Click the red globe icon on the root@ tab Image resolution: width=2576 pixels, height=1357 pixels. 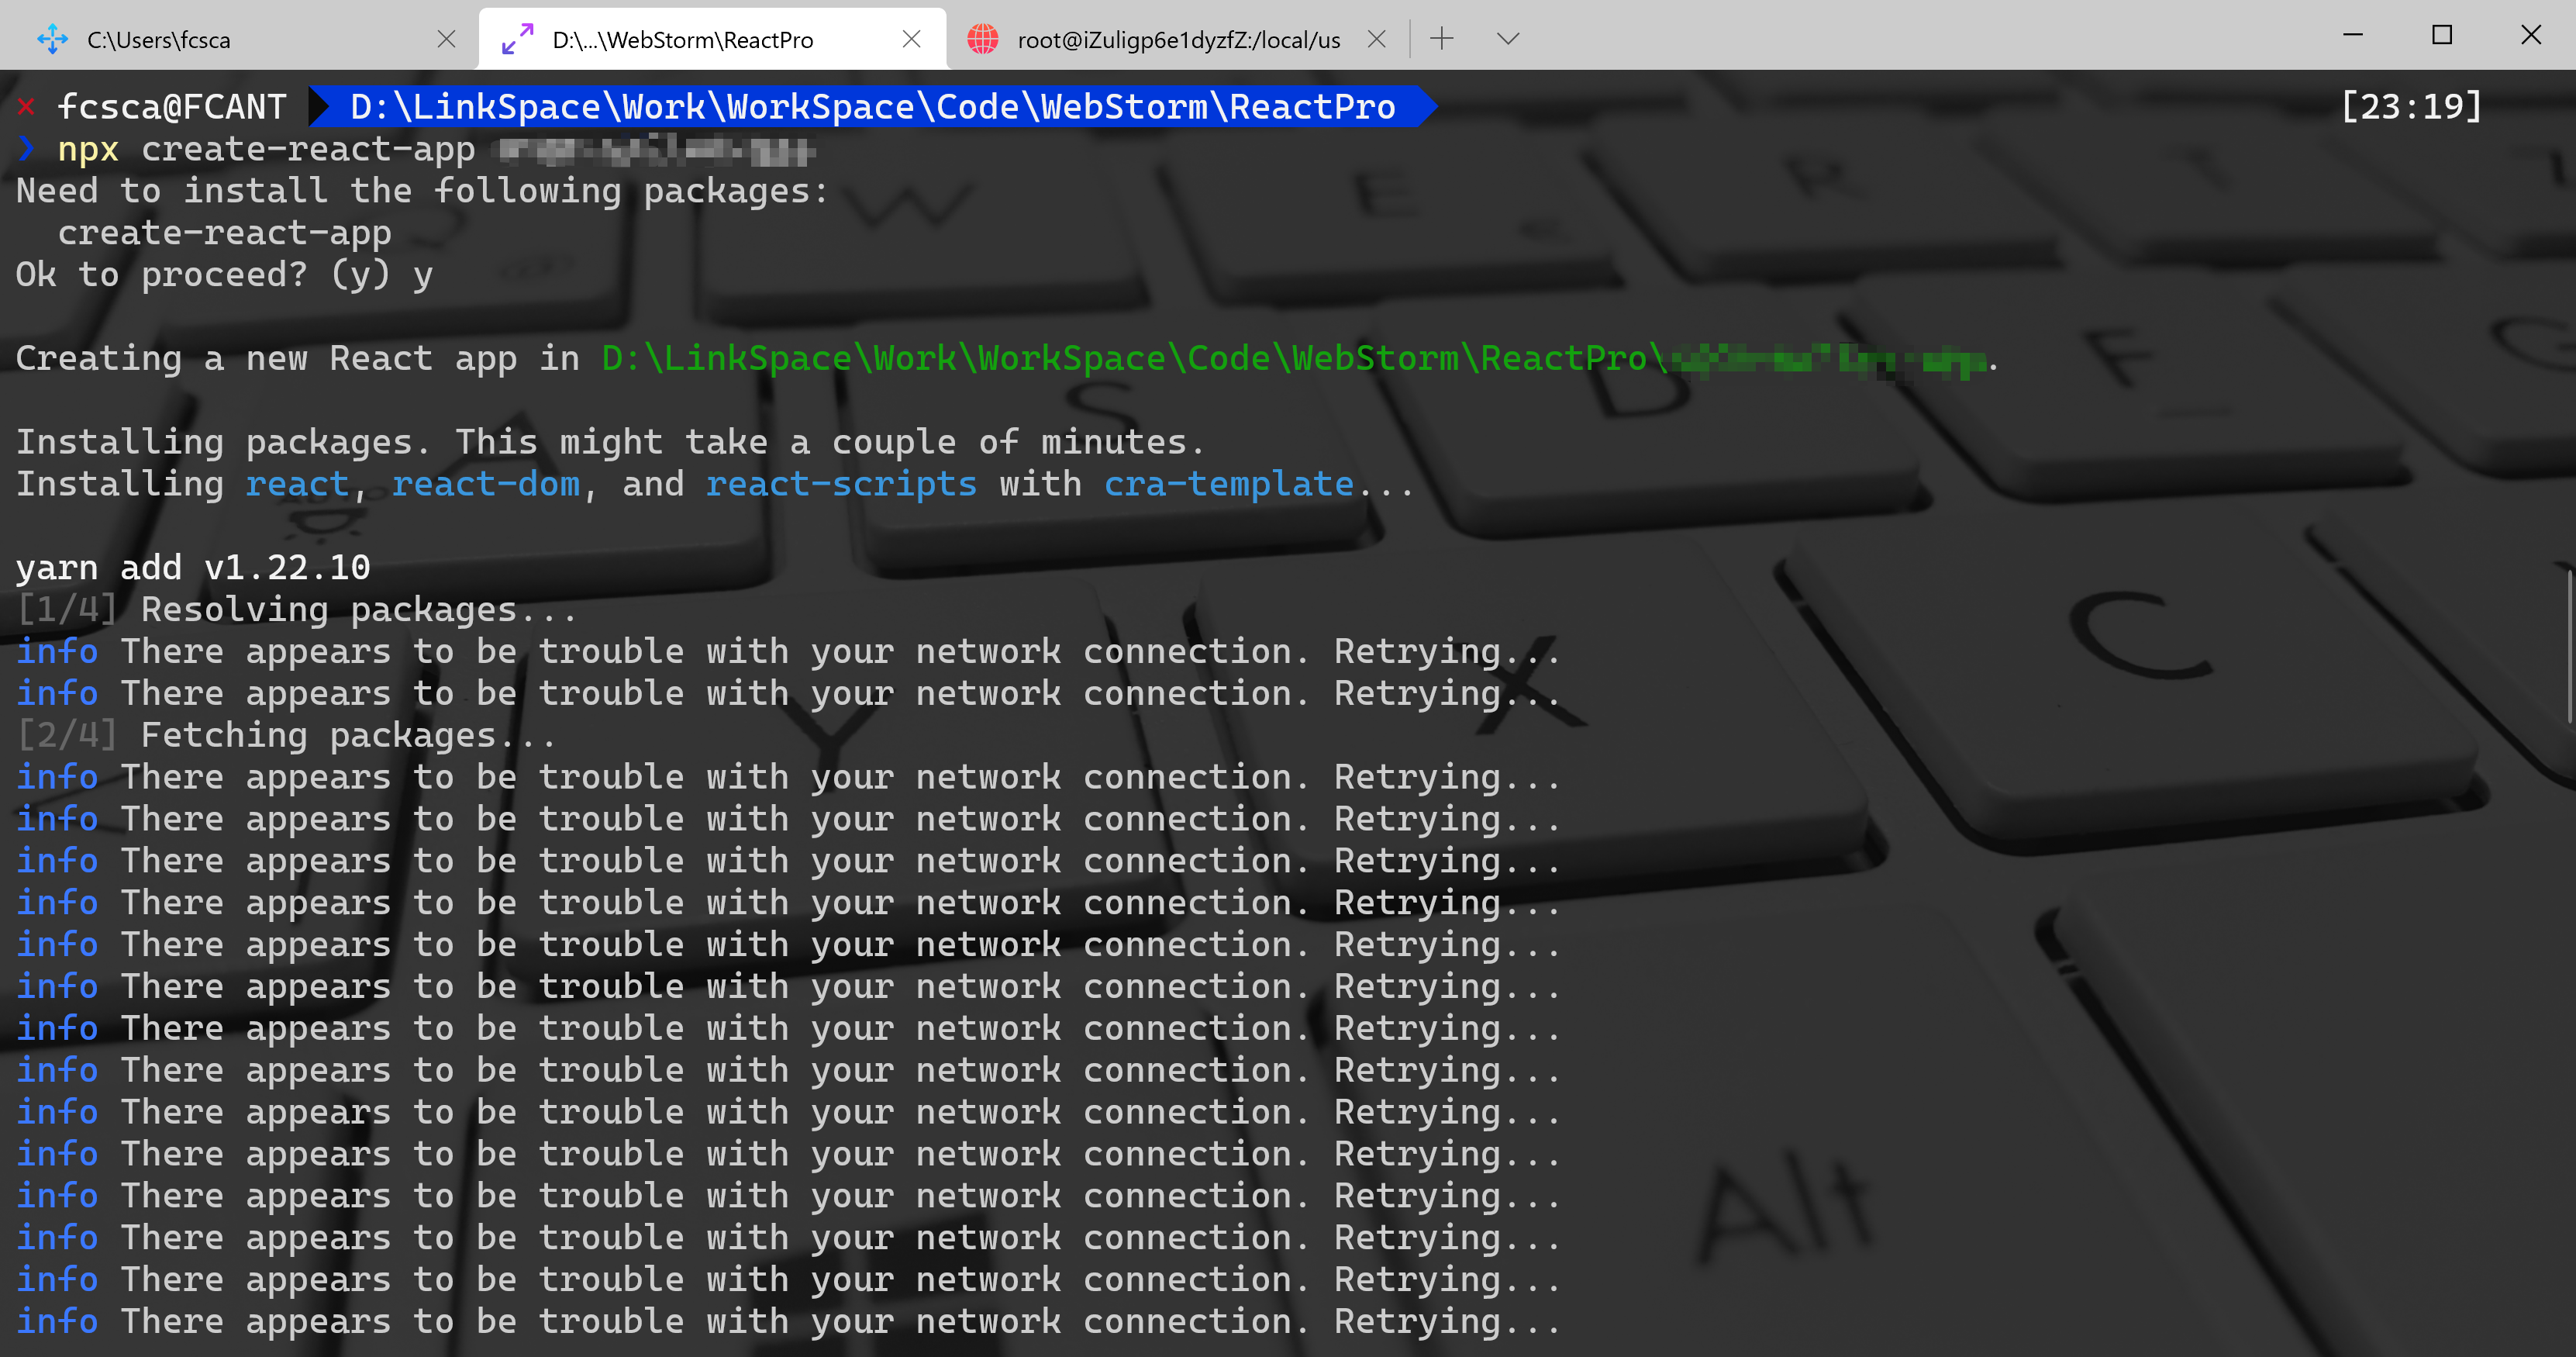click(983, 39)
